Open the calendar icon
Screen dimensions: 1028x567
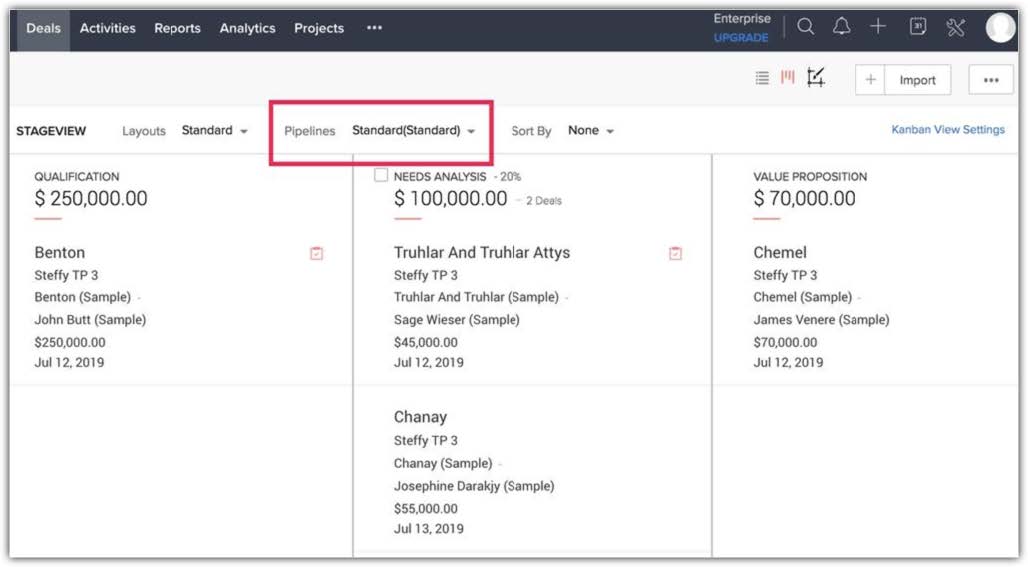coord(918,28)
